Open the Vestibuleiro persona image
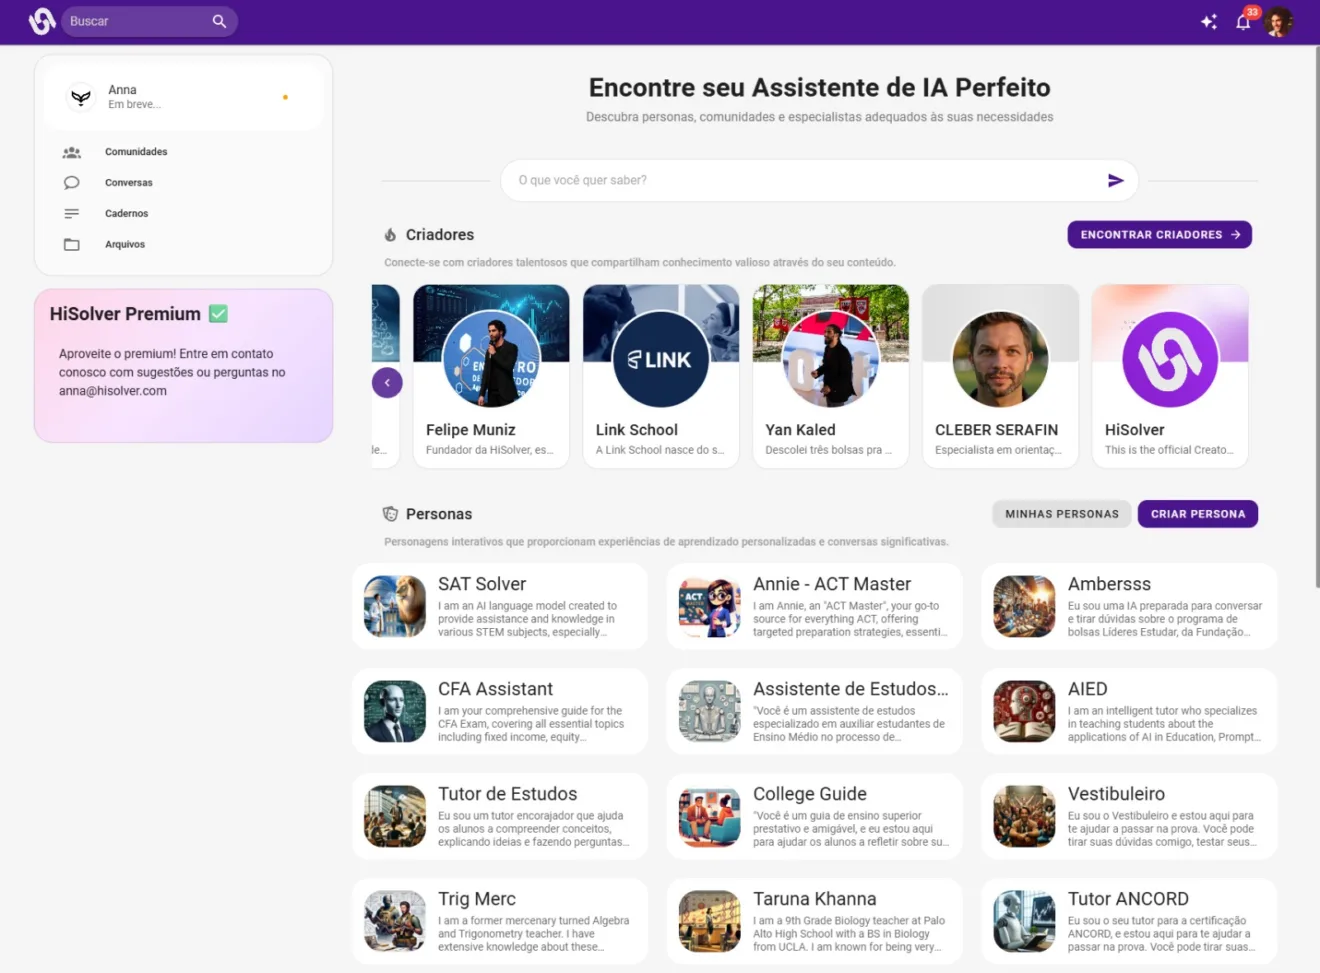The width and height of the screenshot is (1320, 973). coord(1024,817)
